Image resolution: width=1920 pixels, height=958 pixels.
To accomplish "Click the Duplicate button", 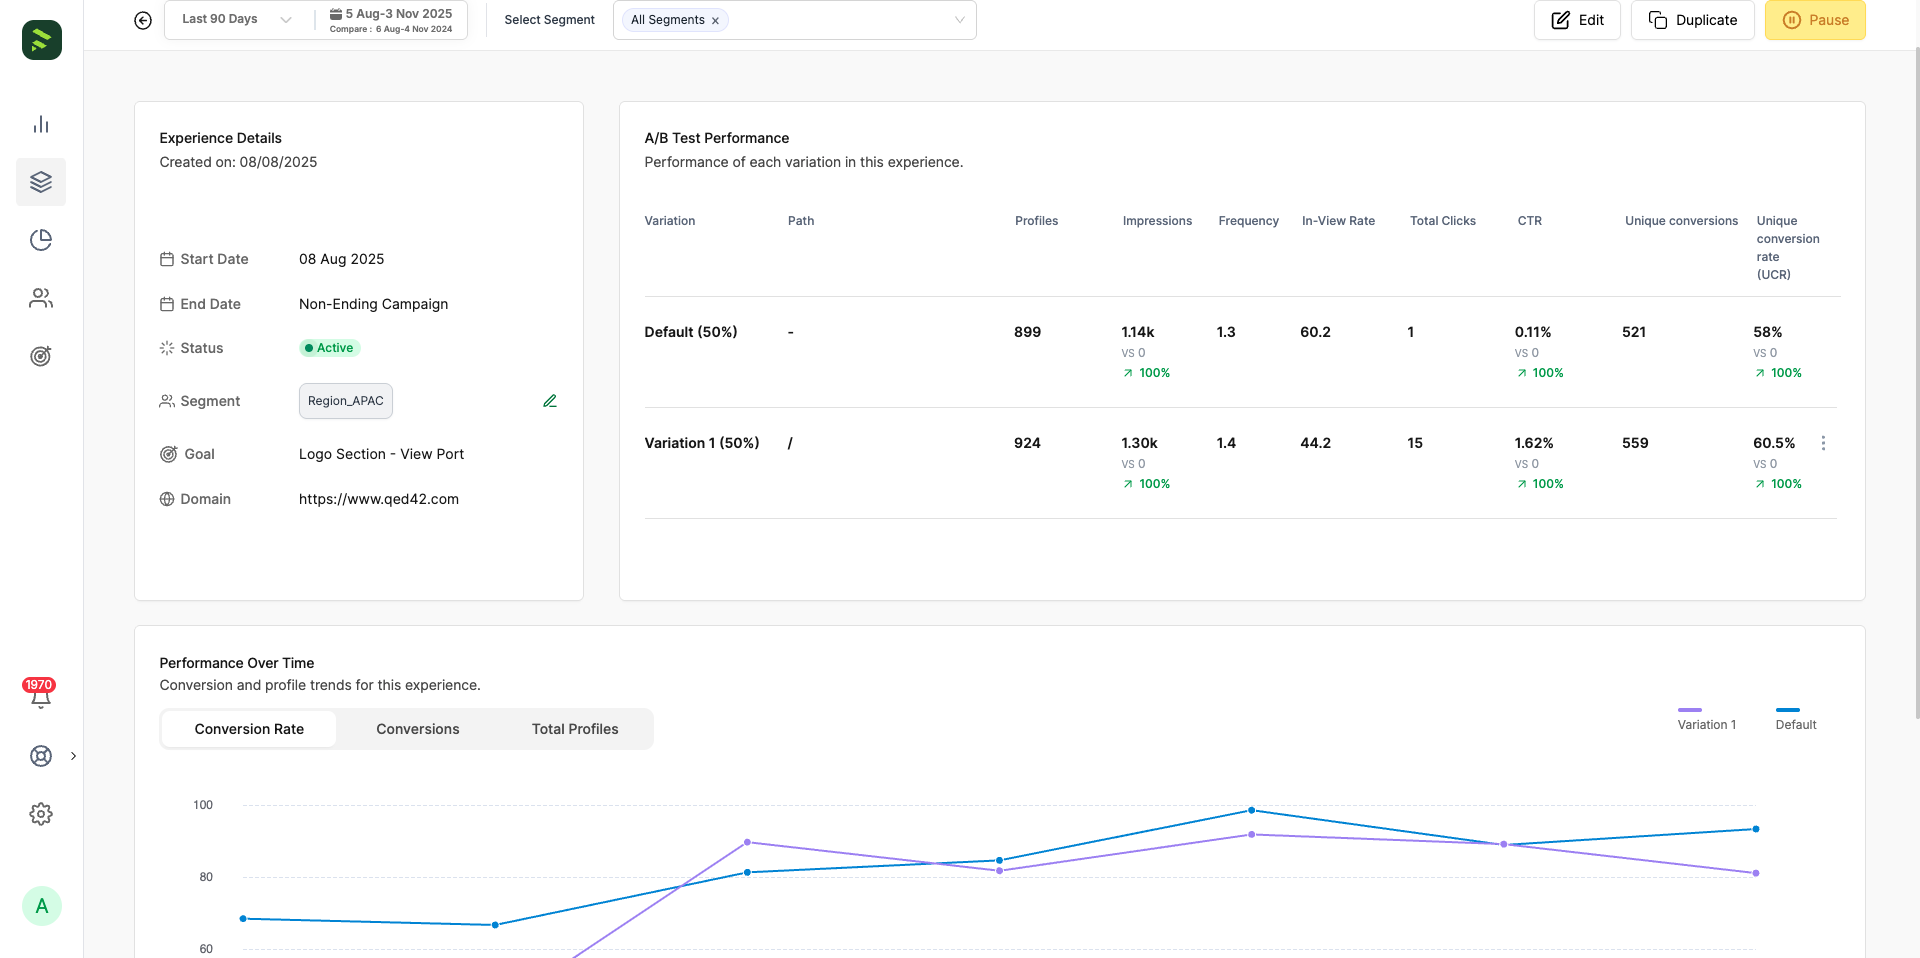I will pos(1692,20).
